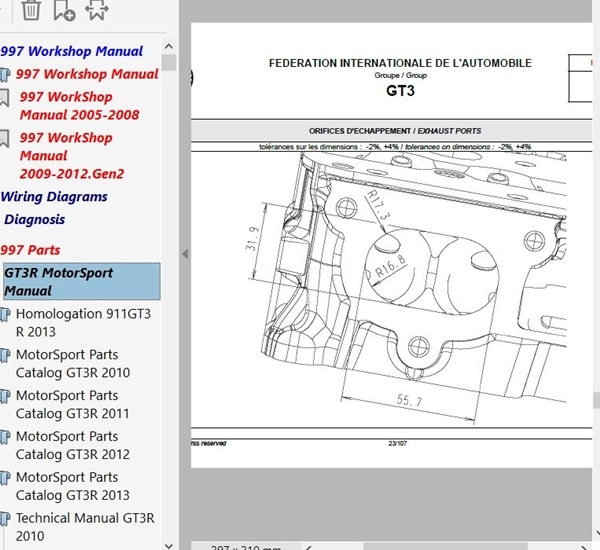Click the bookmarks panel scroll-up arrow
The image size is (600, 550).
(168, 47)
